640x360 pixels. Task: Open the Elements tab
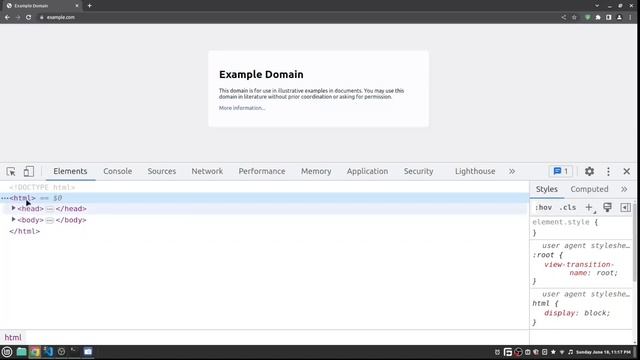[x=70, y=171]
